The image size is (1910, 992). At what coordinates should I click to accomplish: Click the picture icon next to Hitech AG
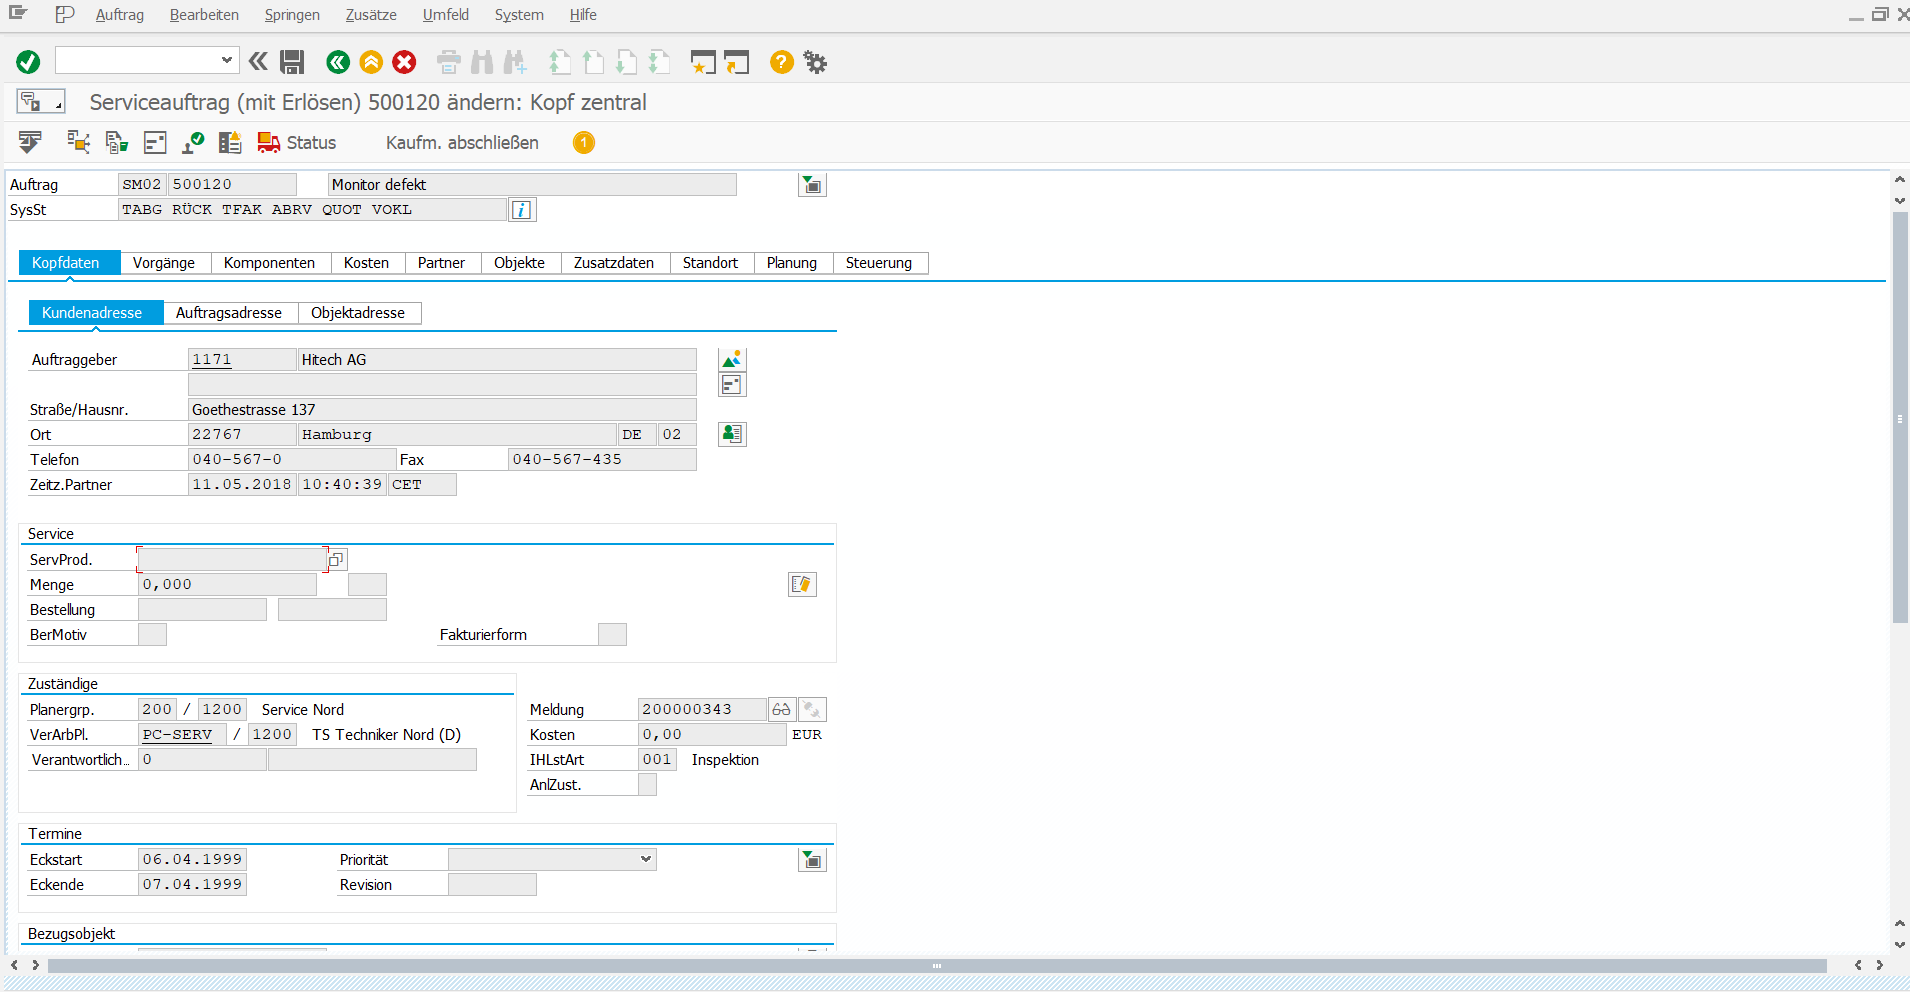pyautogui.click(x=732, y=359)
